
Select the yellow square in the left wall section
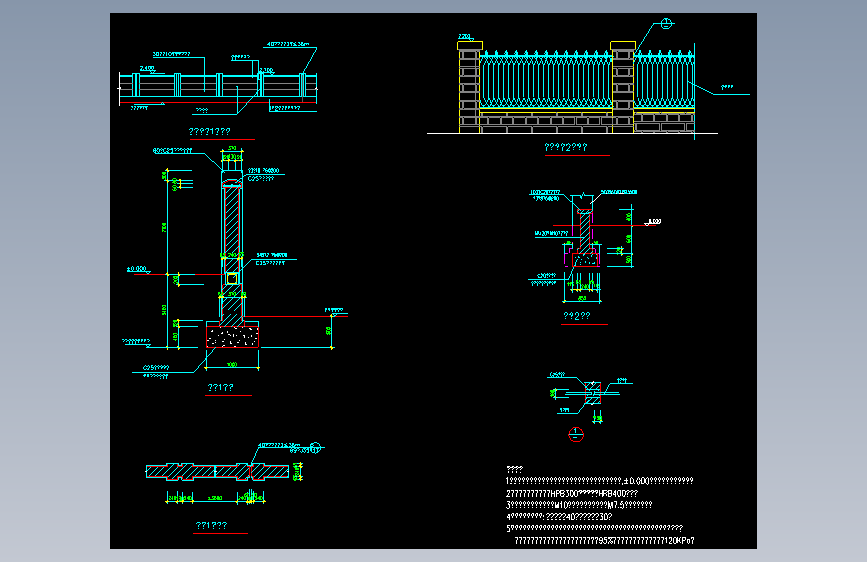(x=232, y=279)
